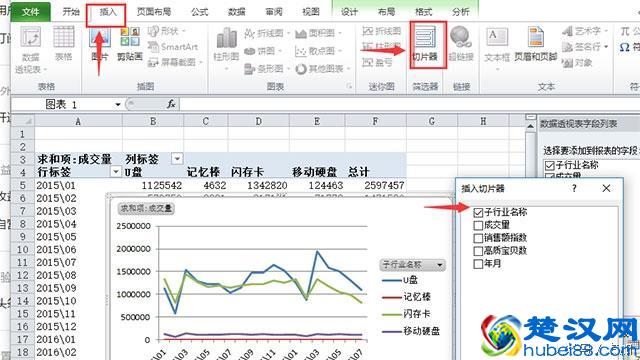Open the Name Box dropdown arrow
640x360 pixels.
coord(118,104)
